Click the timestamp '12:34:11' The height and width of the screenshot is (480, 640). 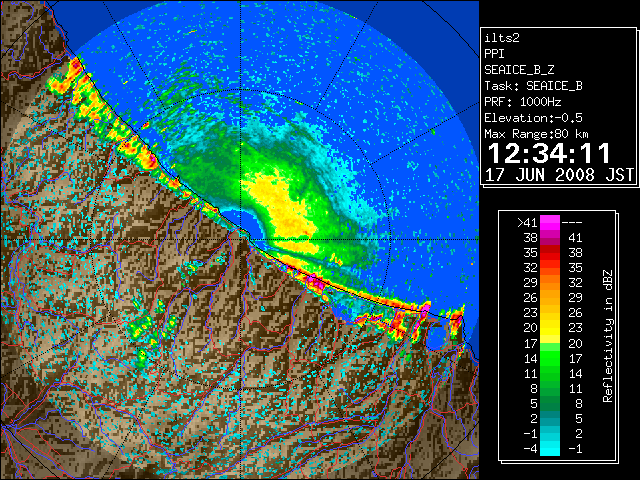(549, 153)
